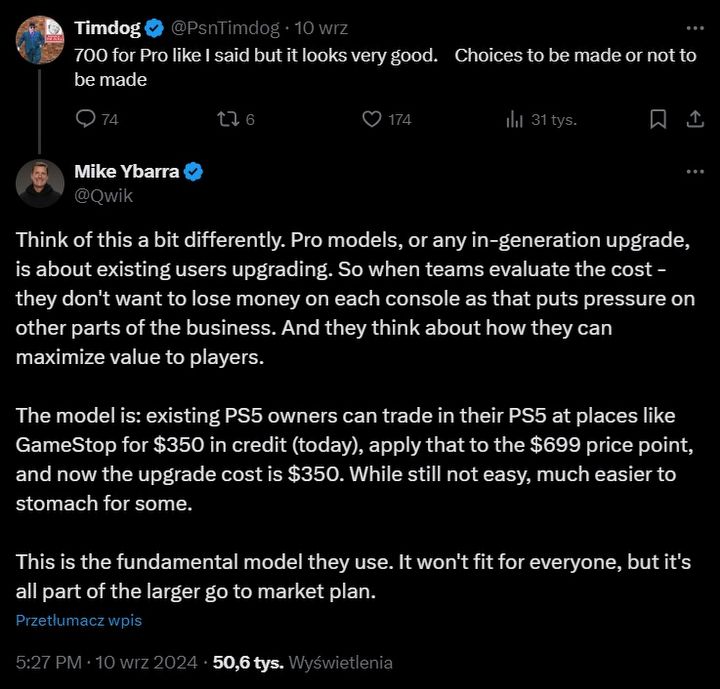Open the more options menu on Timdog's tweet

click(x=694, y=28)
